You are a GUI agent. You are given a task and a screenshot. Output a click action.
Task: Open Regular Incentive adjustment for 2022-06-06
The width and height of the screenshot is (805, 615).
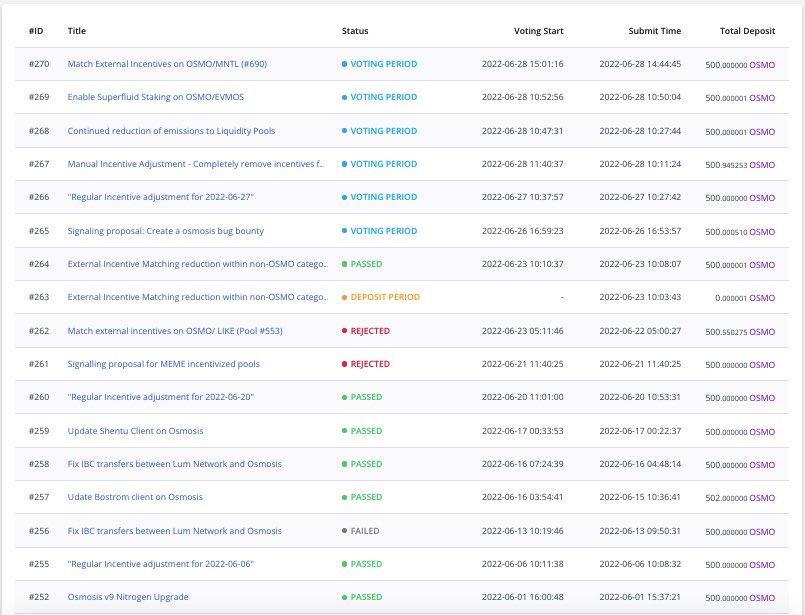pos(160,564)
